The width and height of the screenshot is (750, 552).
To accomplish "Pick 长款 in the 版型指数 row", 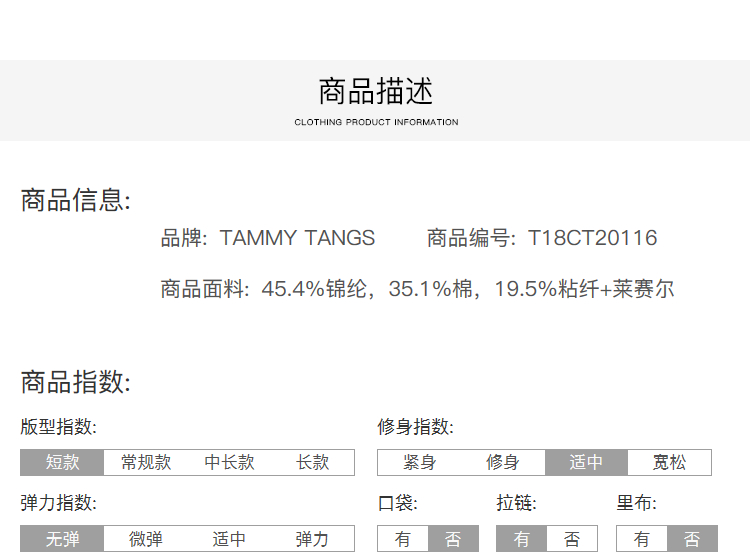I will click(313, 462).
